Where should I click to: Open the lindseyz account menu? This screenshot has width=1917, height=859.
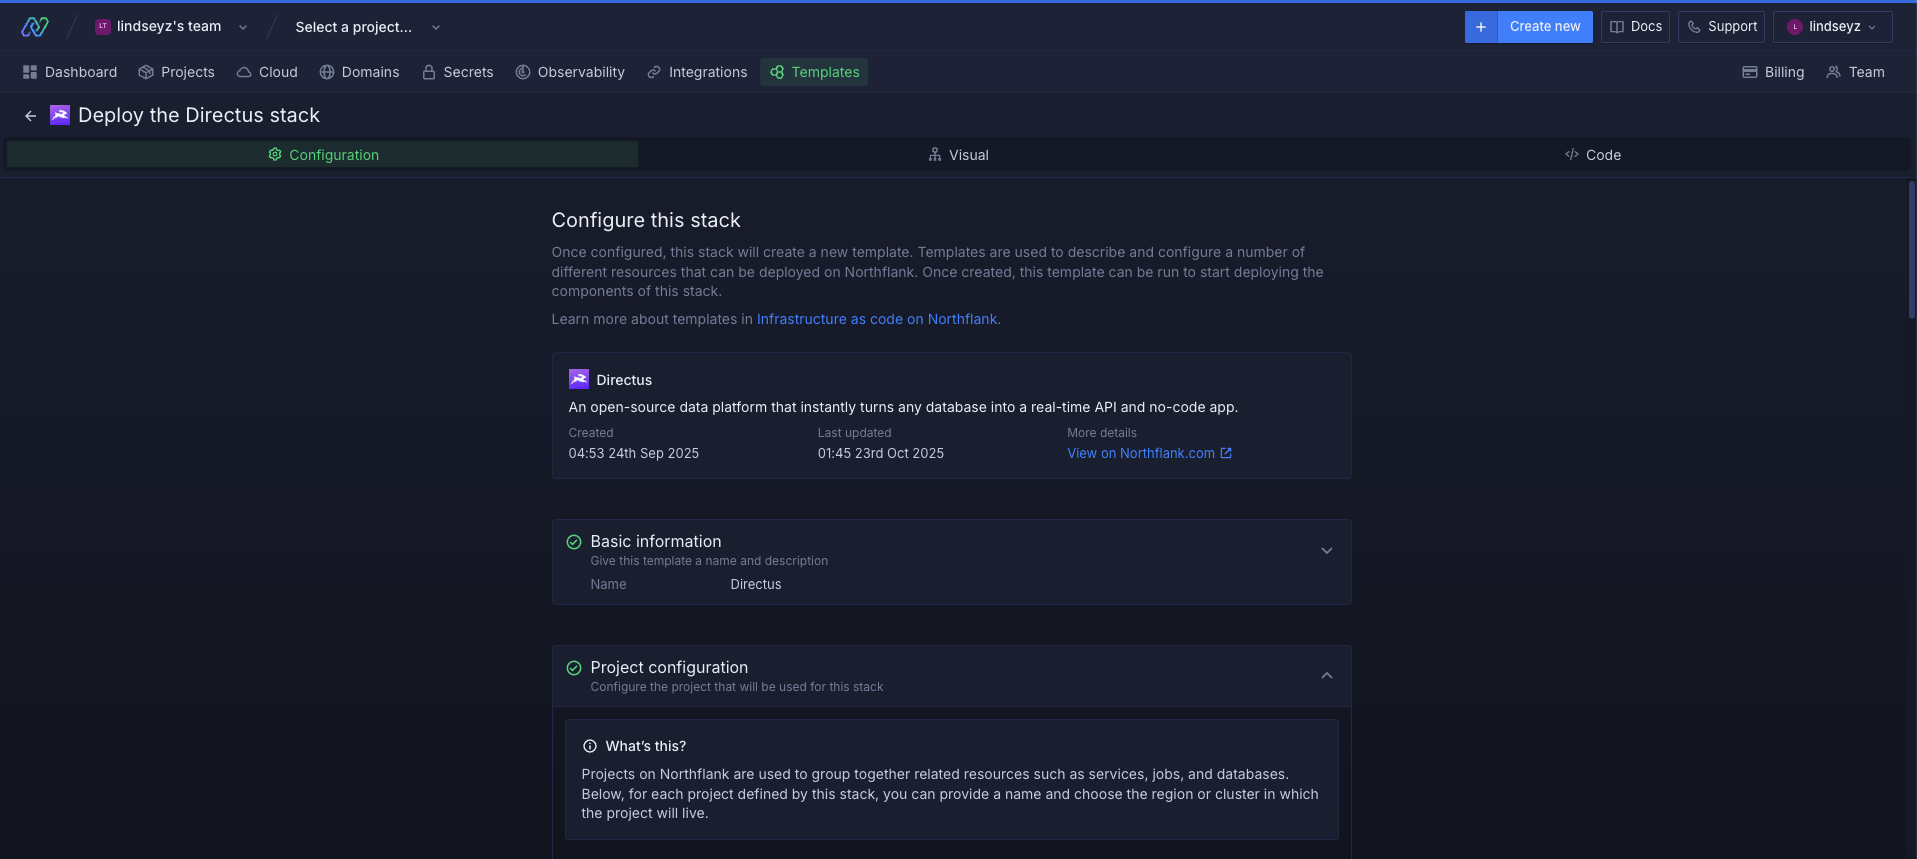coord(1833,27)
